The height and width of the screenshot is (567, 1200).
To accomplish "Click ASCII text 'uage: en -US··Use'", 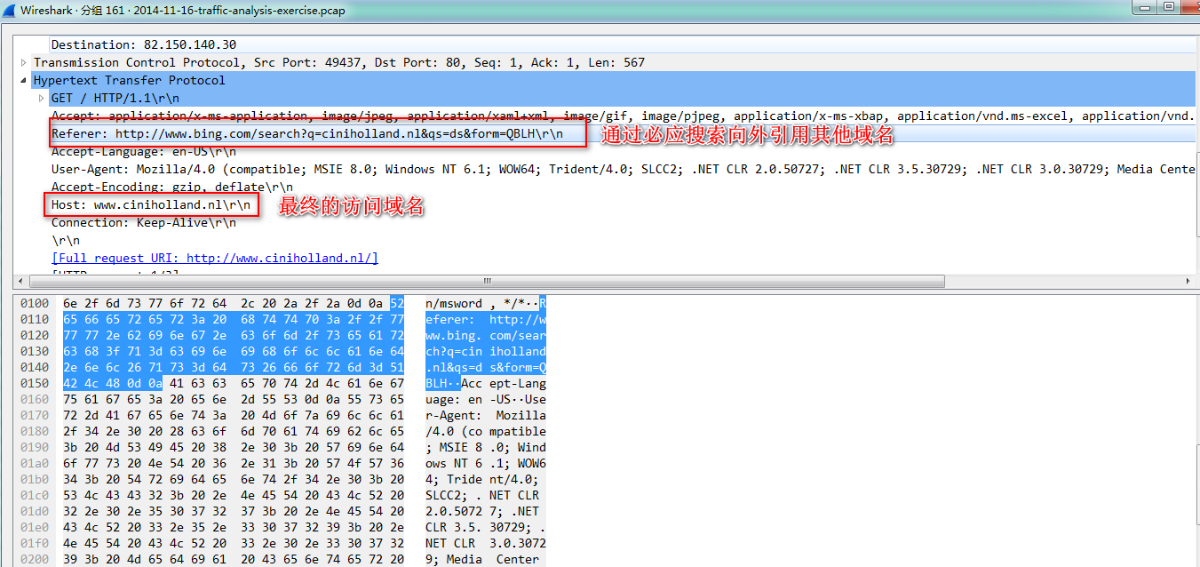I will (485, 399).
